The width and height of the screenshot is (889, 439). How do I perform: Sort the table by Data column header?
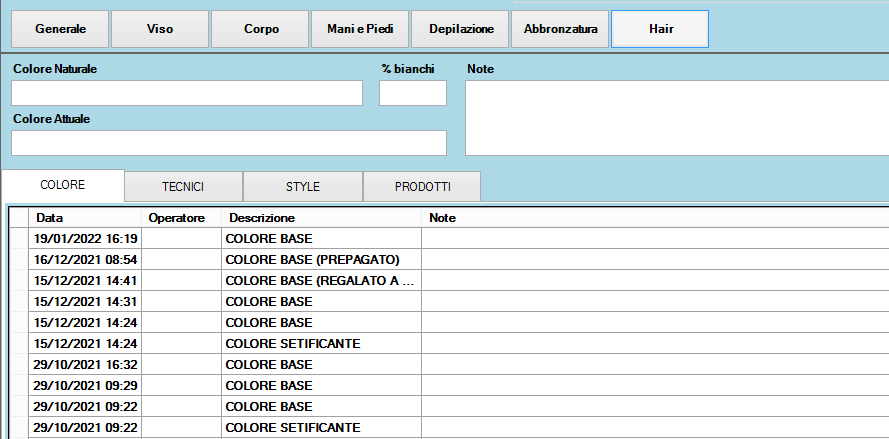point(85,217)
